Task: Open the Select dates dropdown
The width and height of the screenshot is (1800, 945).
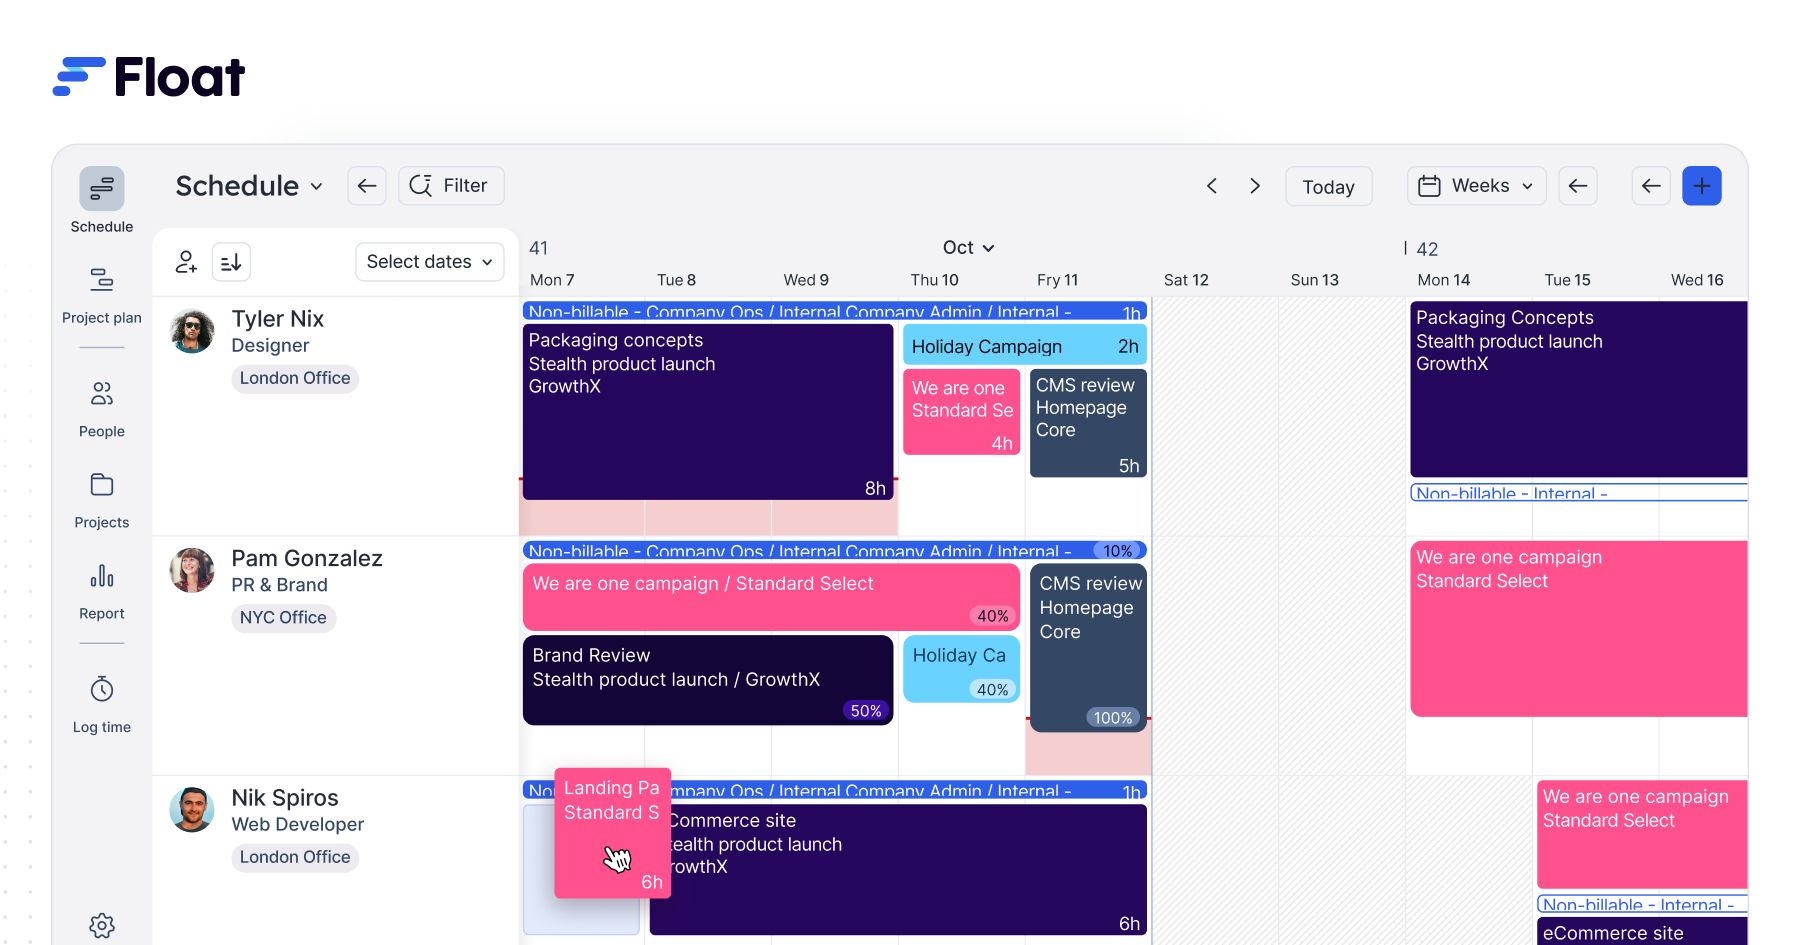Action: point(430,262)
